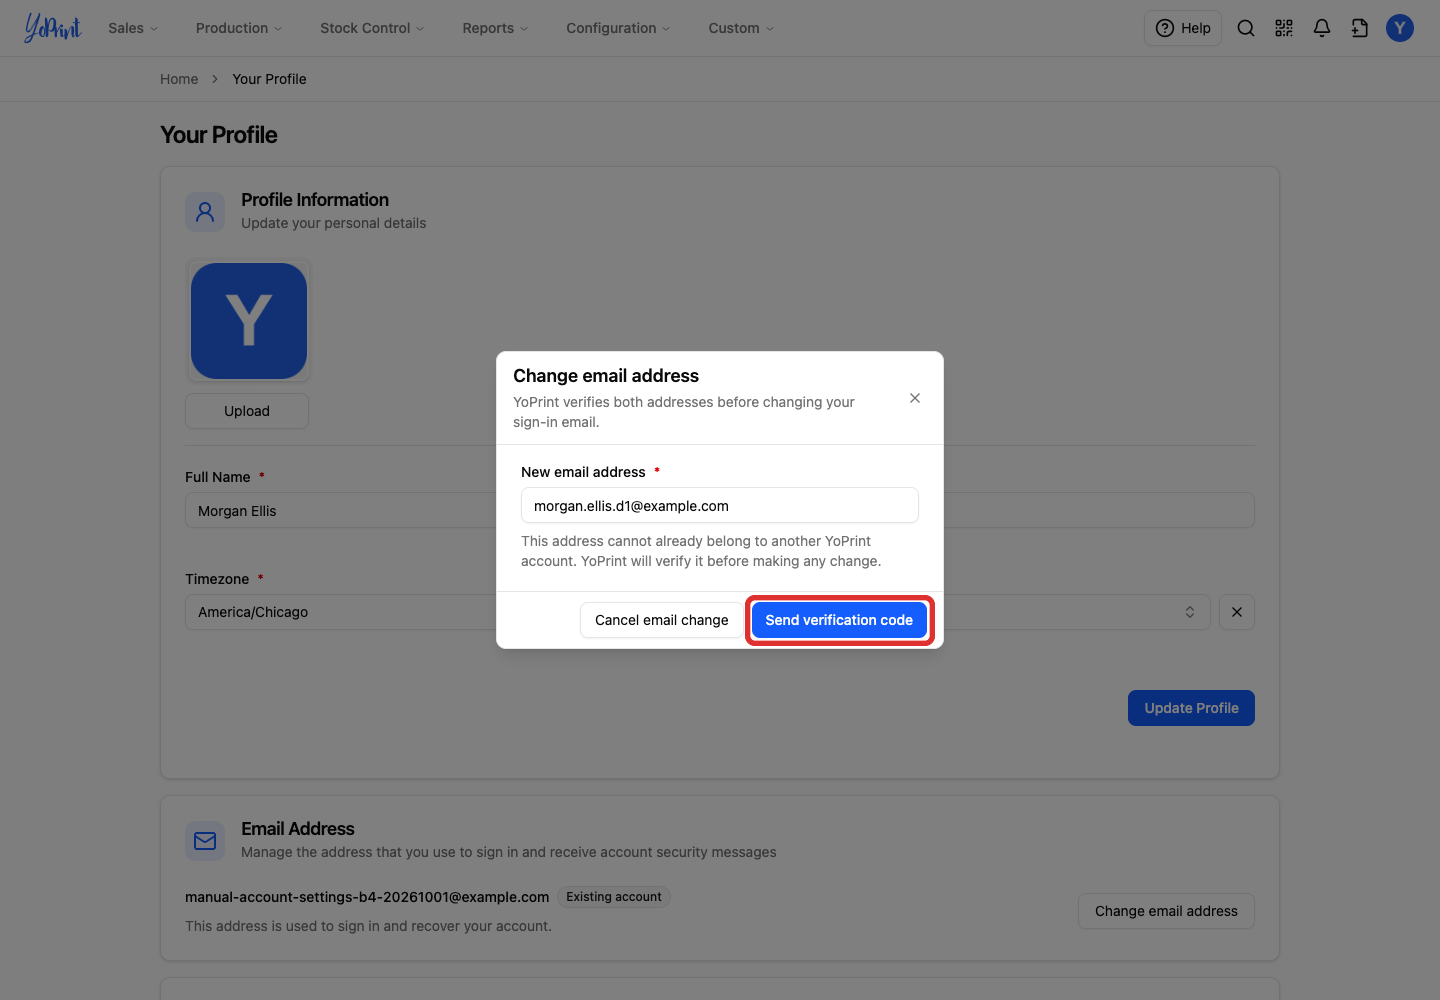Click Your Profile breadcrumb text
The height and width of the screenshot is (1000, 1440).
click(x=269, y=79)
